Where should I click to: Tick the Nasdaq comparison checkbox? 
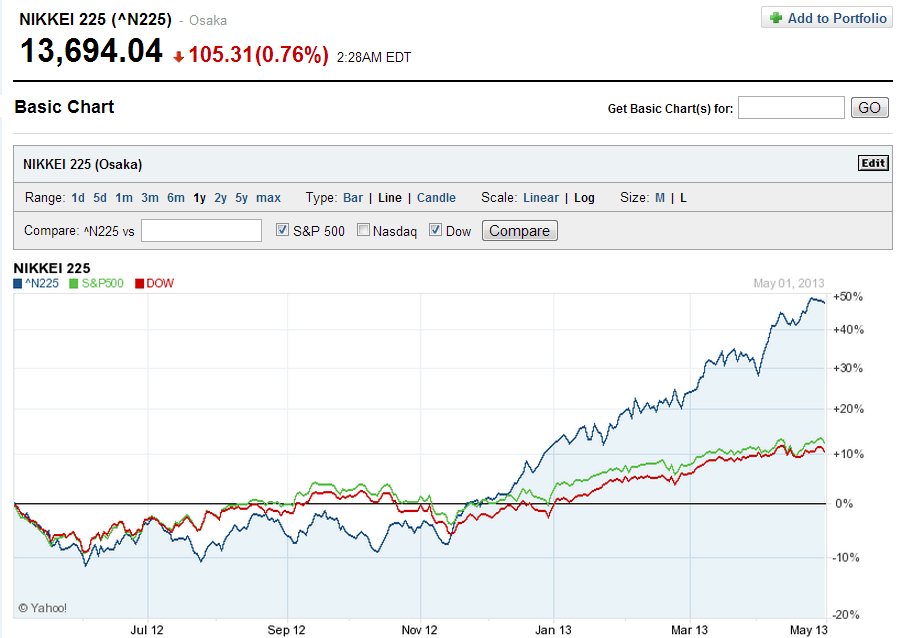tap(363, 230)
